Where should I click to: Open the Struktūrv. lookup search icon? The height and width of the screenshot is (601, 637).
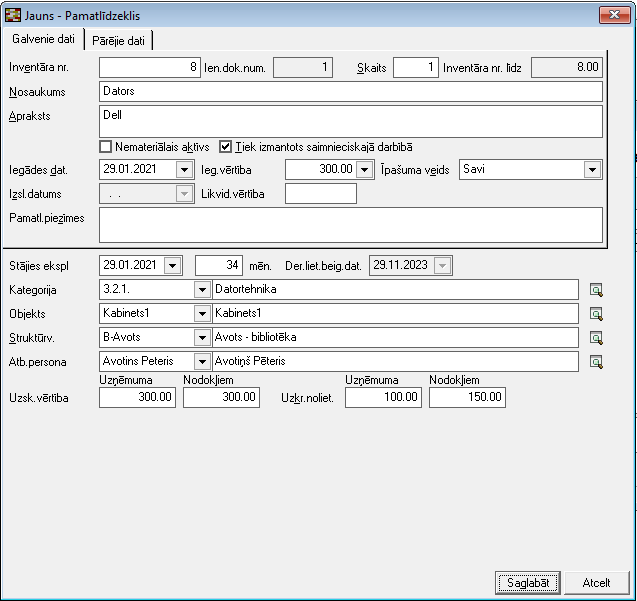(596, 338)
